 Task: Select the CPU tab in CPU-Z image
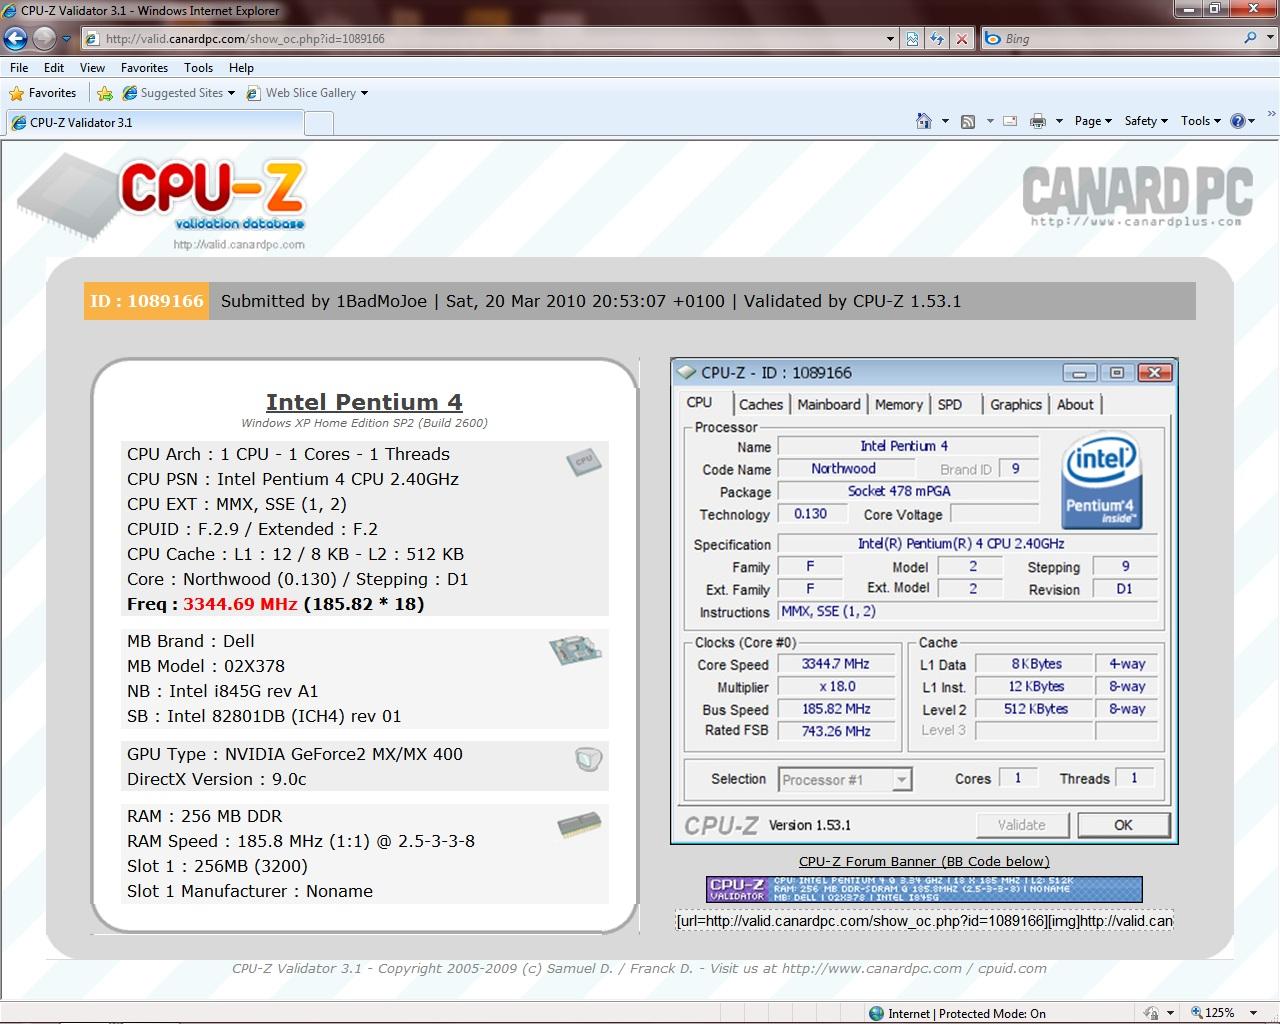tap(699, 403)
